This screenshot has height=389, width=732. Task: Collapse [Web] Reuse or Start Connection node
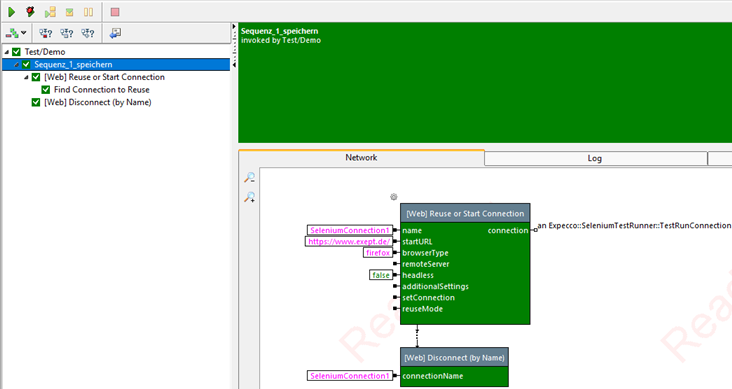tap(26, 77)
